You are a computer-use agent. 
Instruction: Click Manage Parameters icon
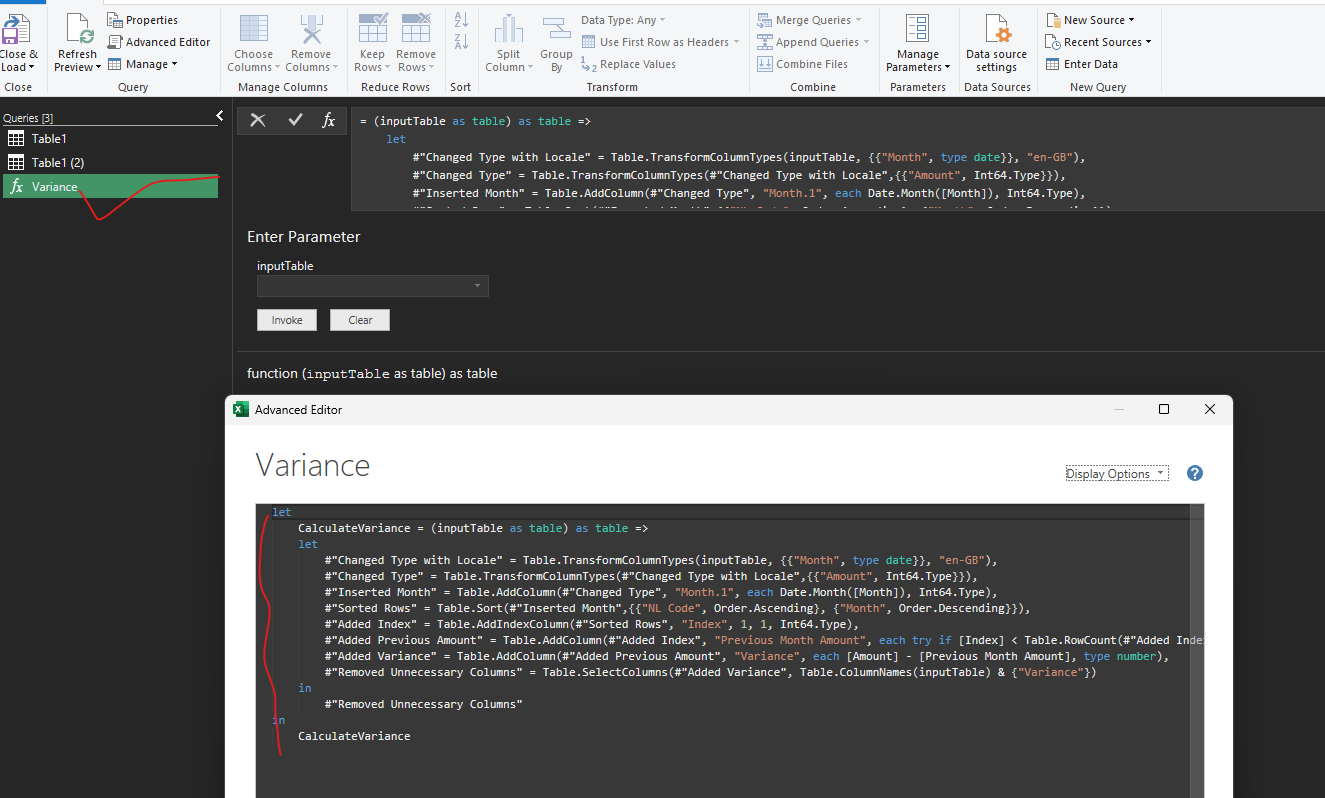[917, 30]
